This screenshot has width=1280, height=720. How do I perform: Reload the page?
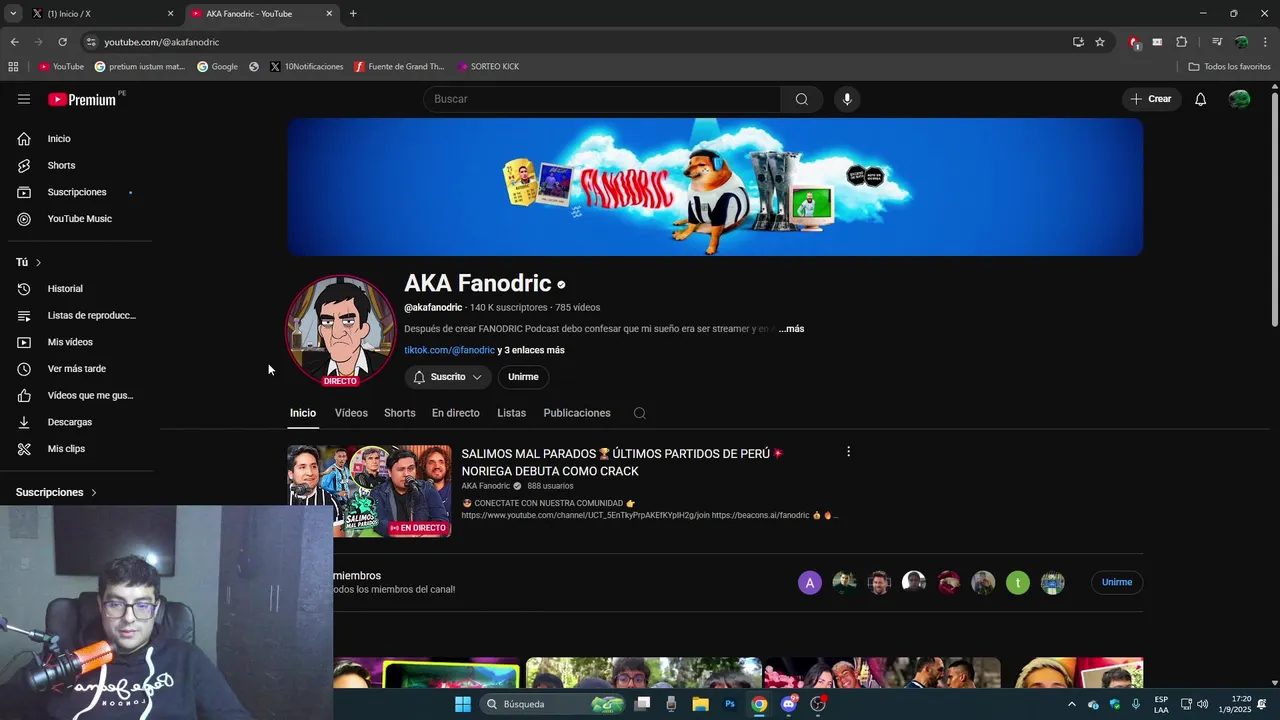click(62, 42)
